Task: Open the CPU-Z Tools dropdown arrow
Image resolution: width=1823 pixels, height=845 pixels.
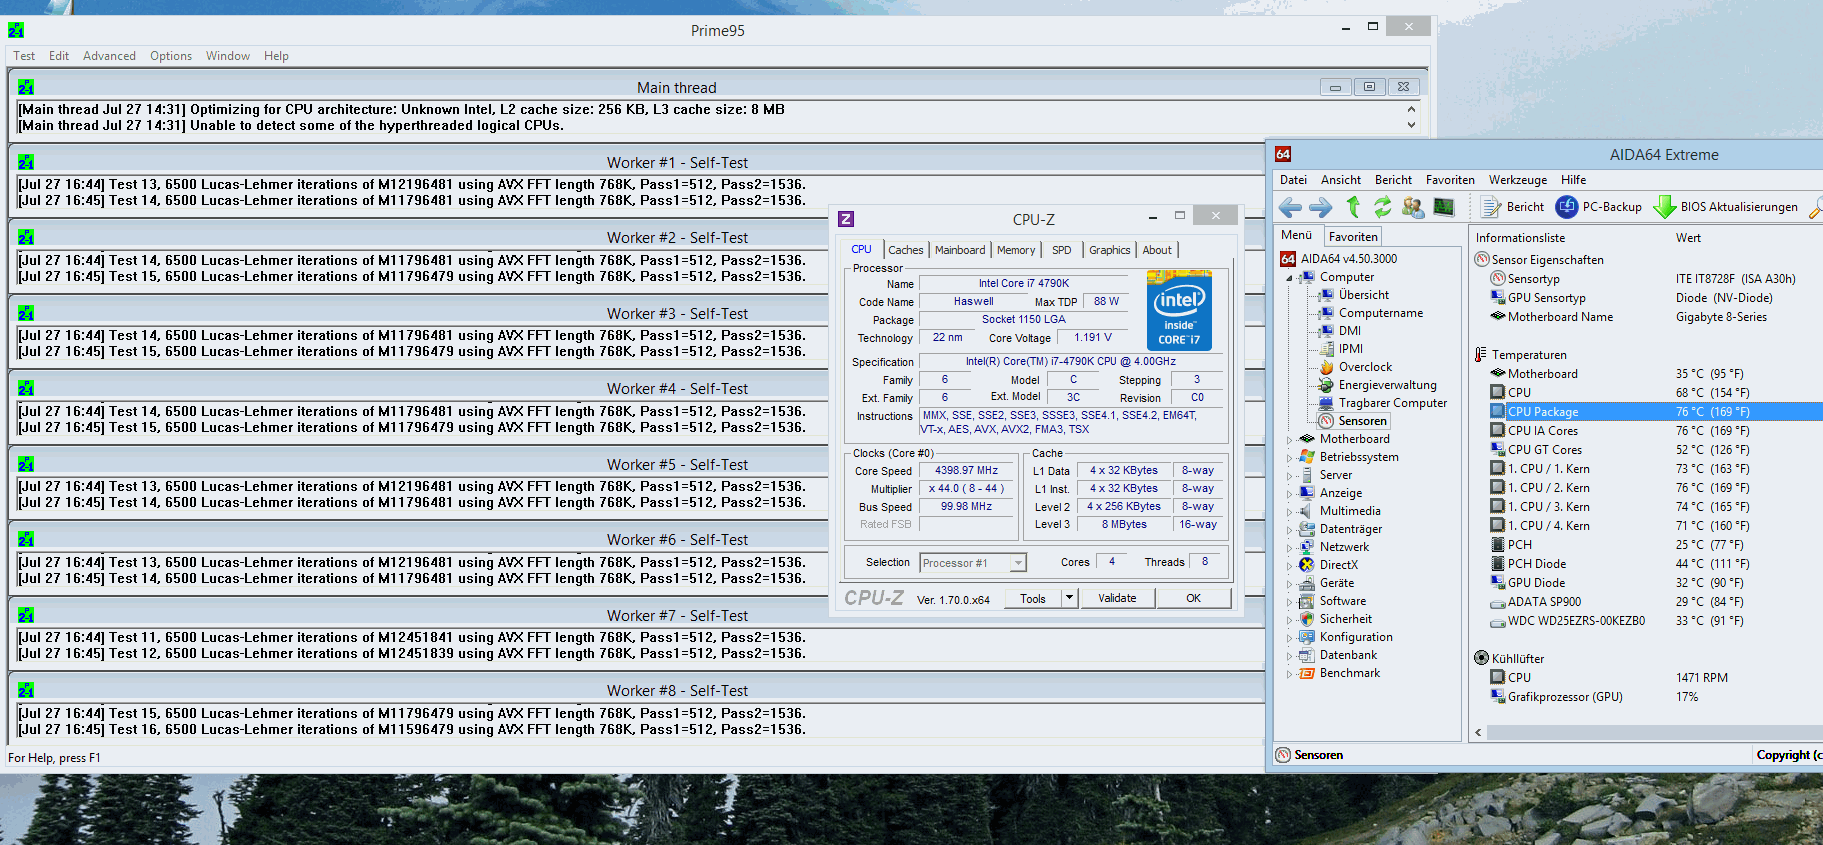Action: coord(1069,598)
